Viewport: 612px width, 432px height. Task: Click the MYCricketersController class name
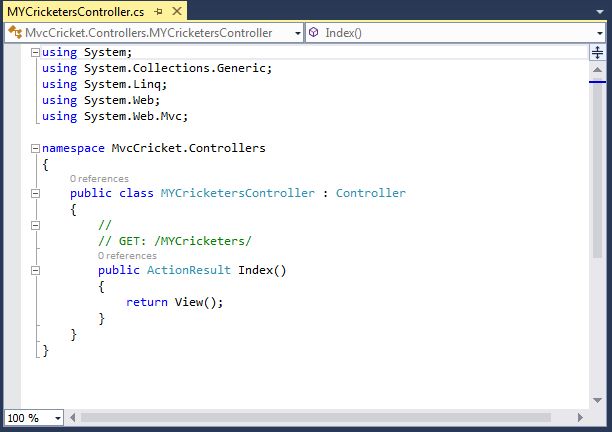click(238, 193)
